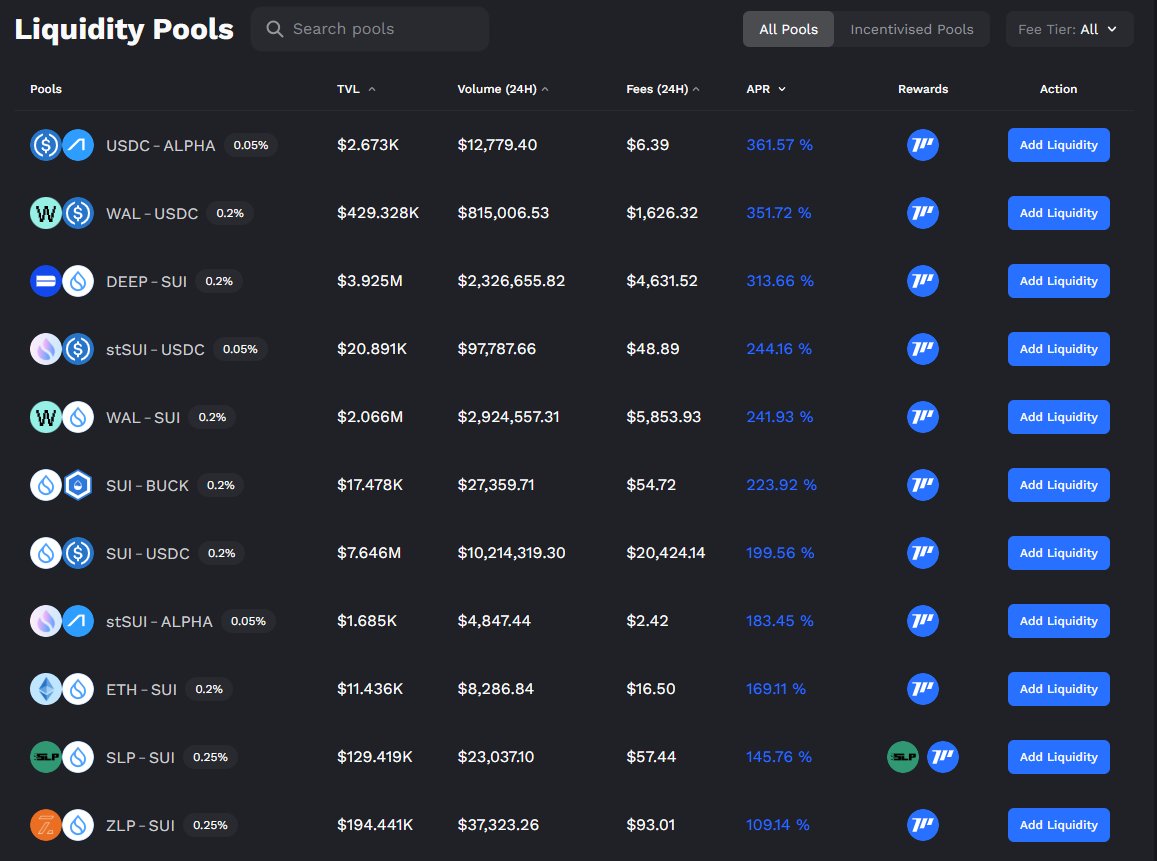Switch to Incentivised Pools tab

911,30
